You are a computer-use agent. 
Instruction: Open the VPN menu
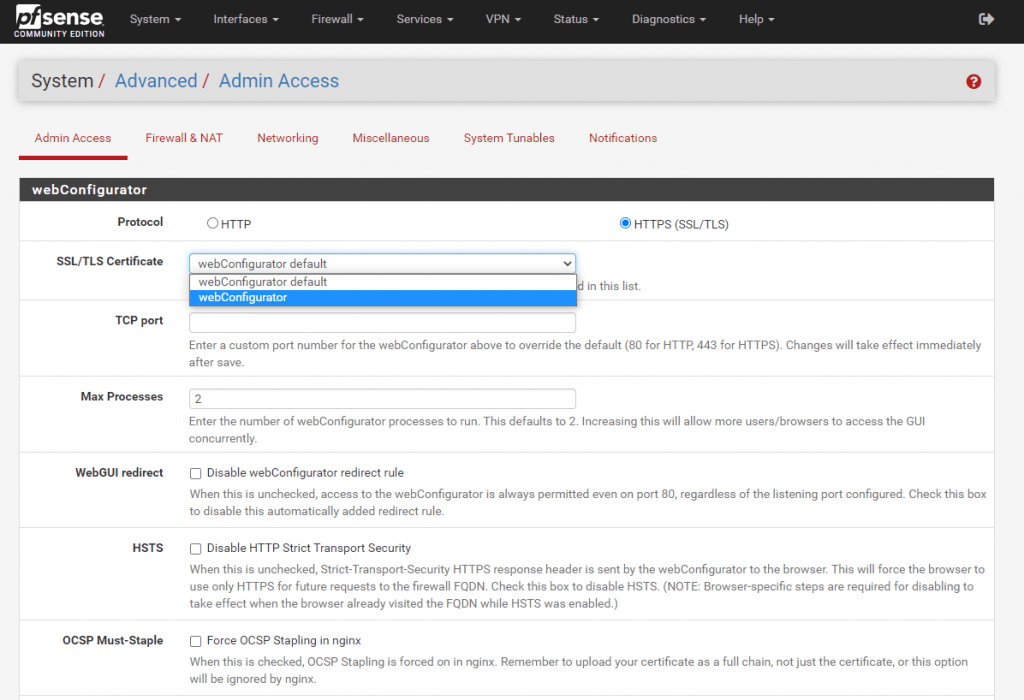503,20
